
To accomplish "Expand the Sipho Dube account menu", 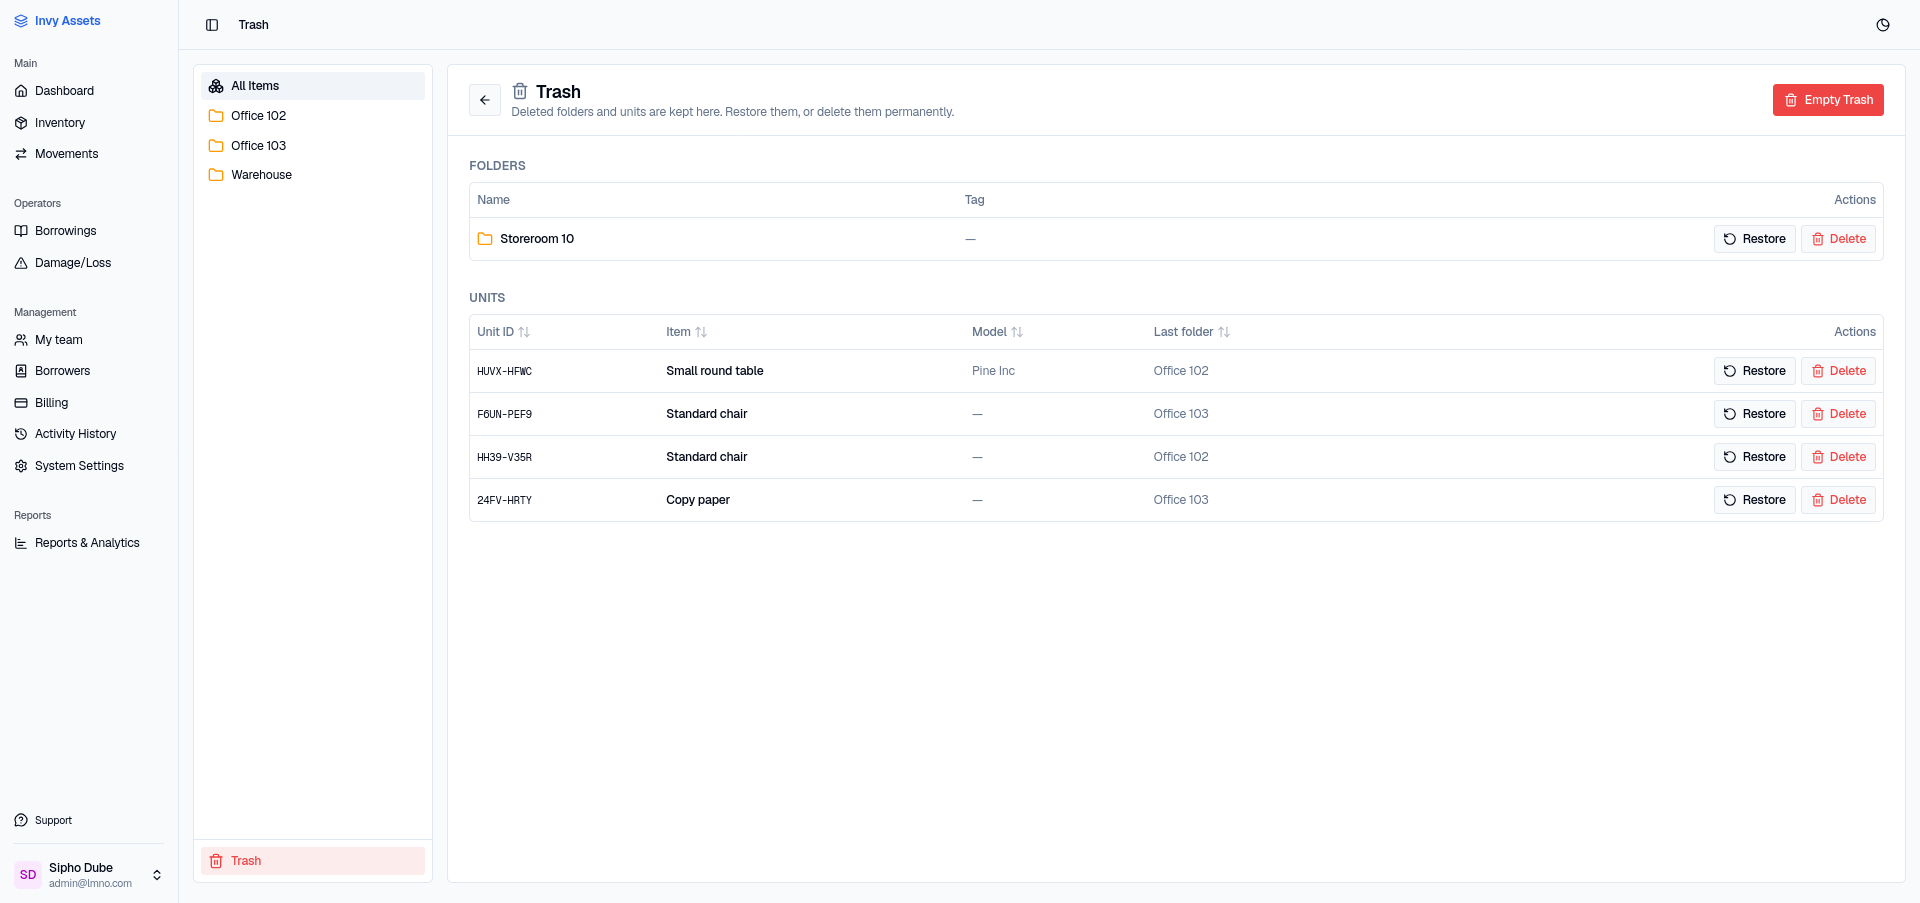I will pos(89,875).
